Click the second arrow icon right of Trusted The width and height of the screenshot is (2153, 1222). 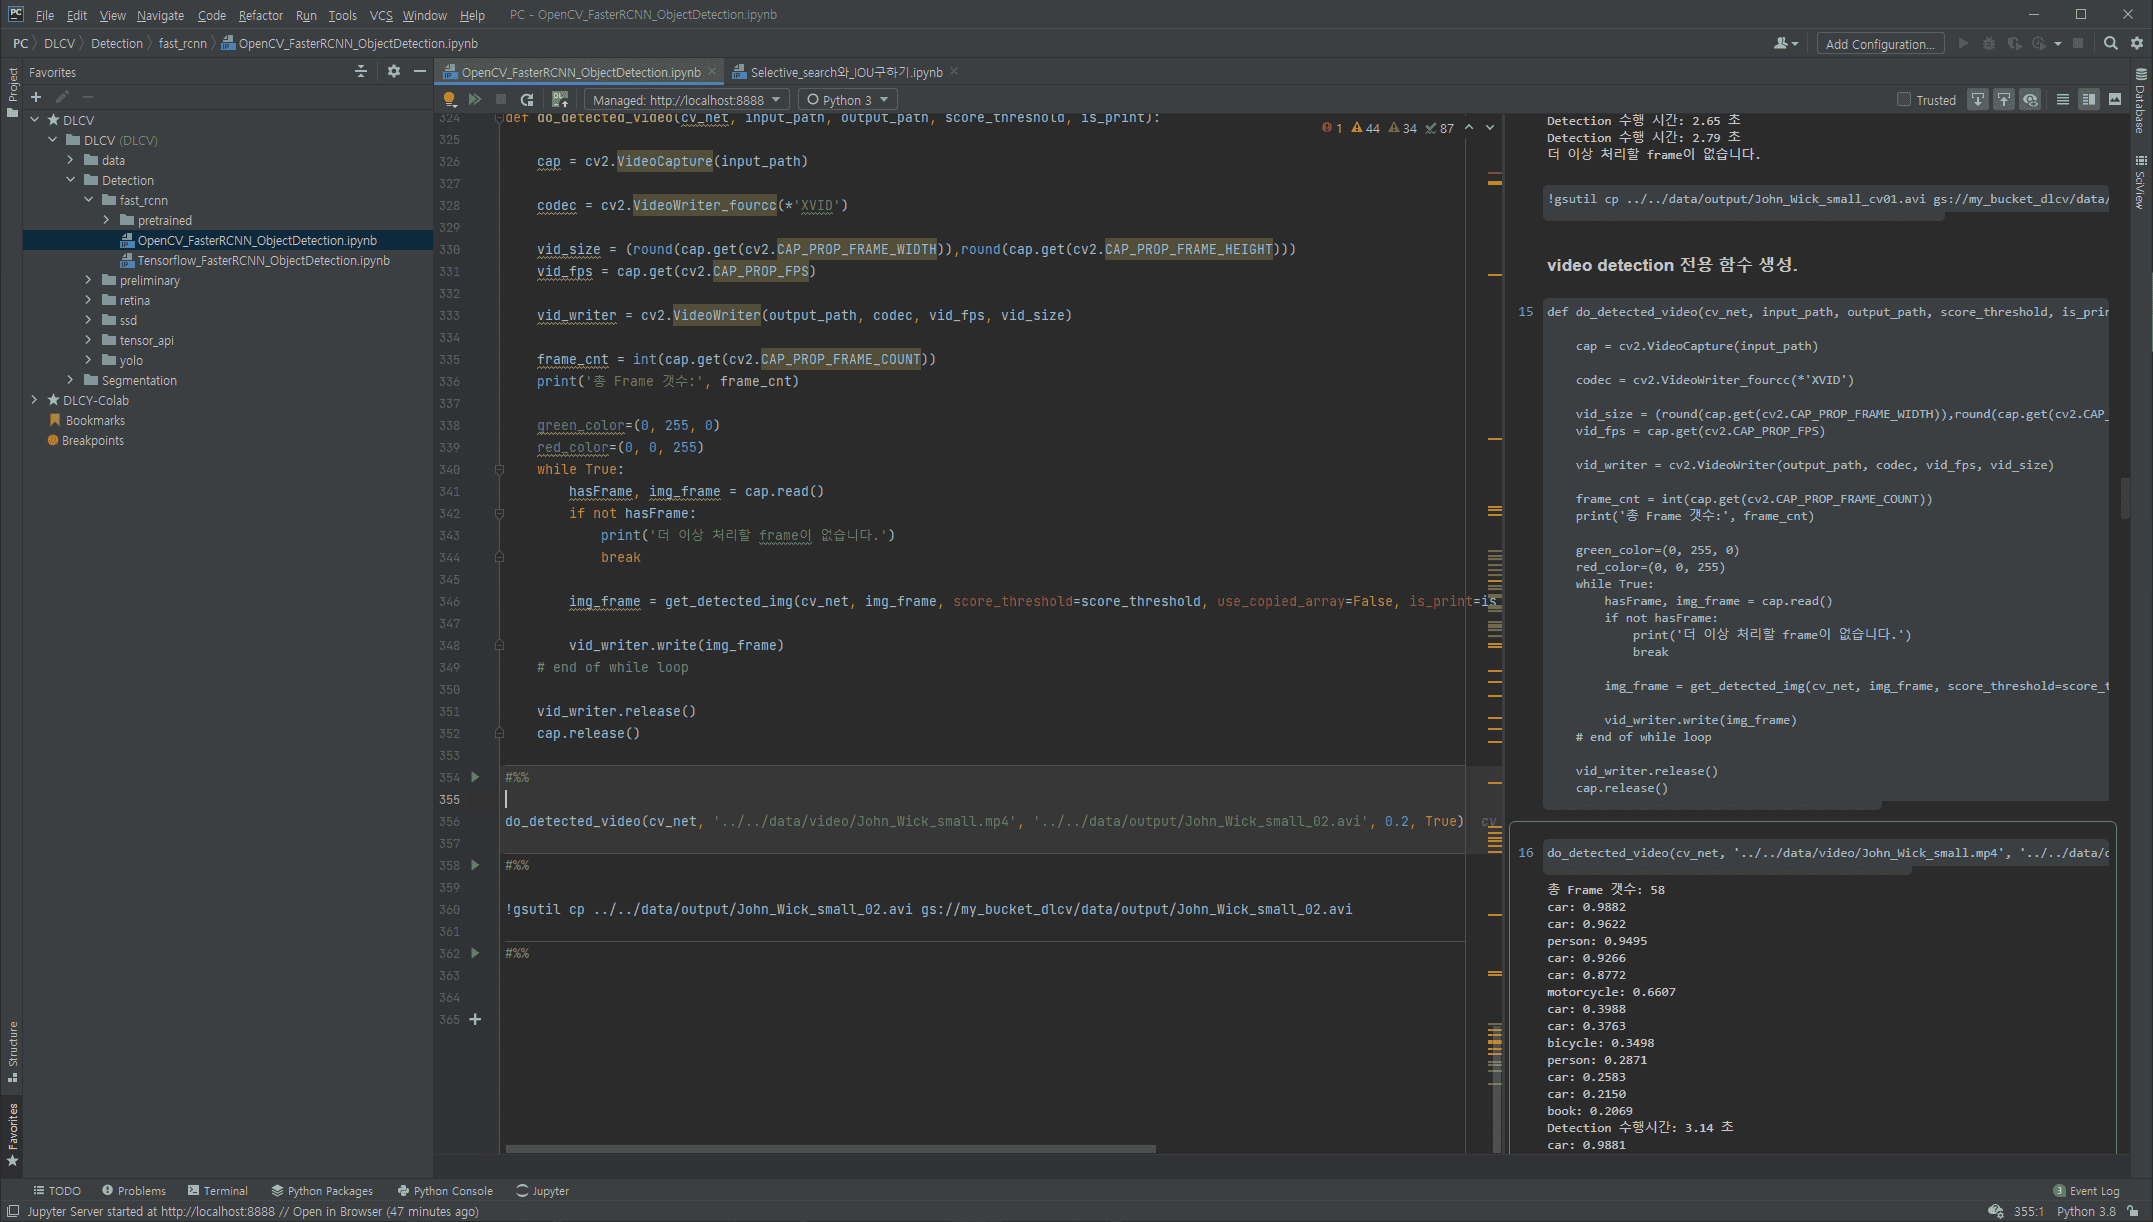(2003, 99)
